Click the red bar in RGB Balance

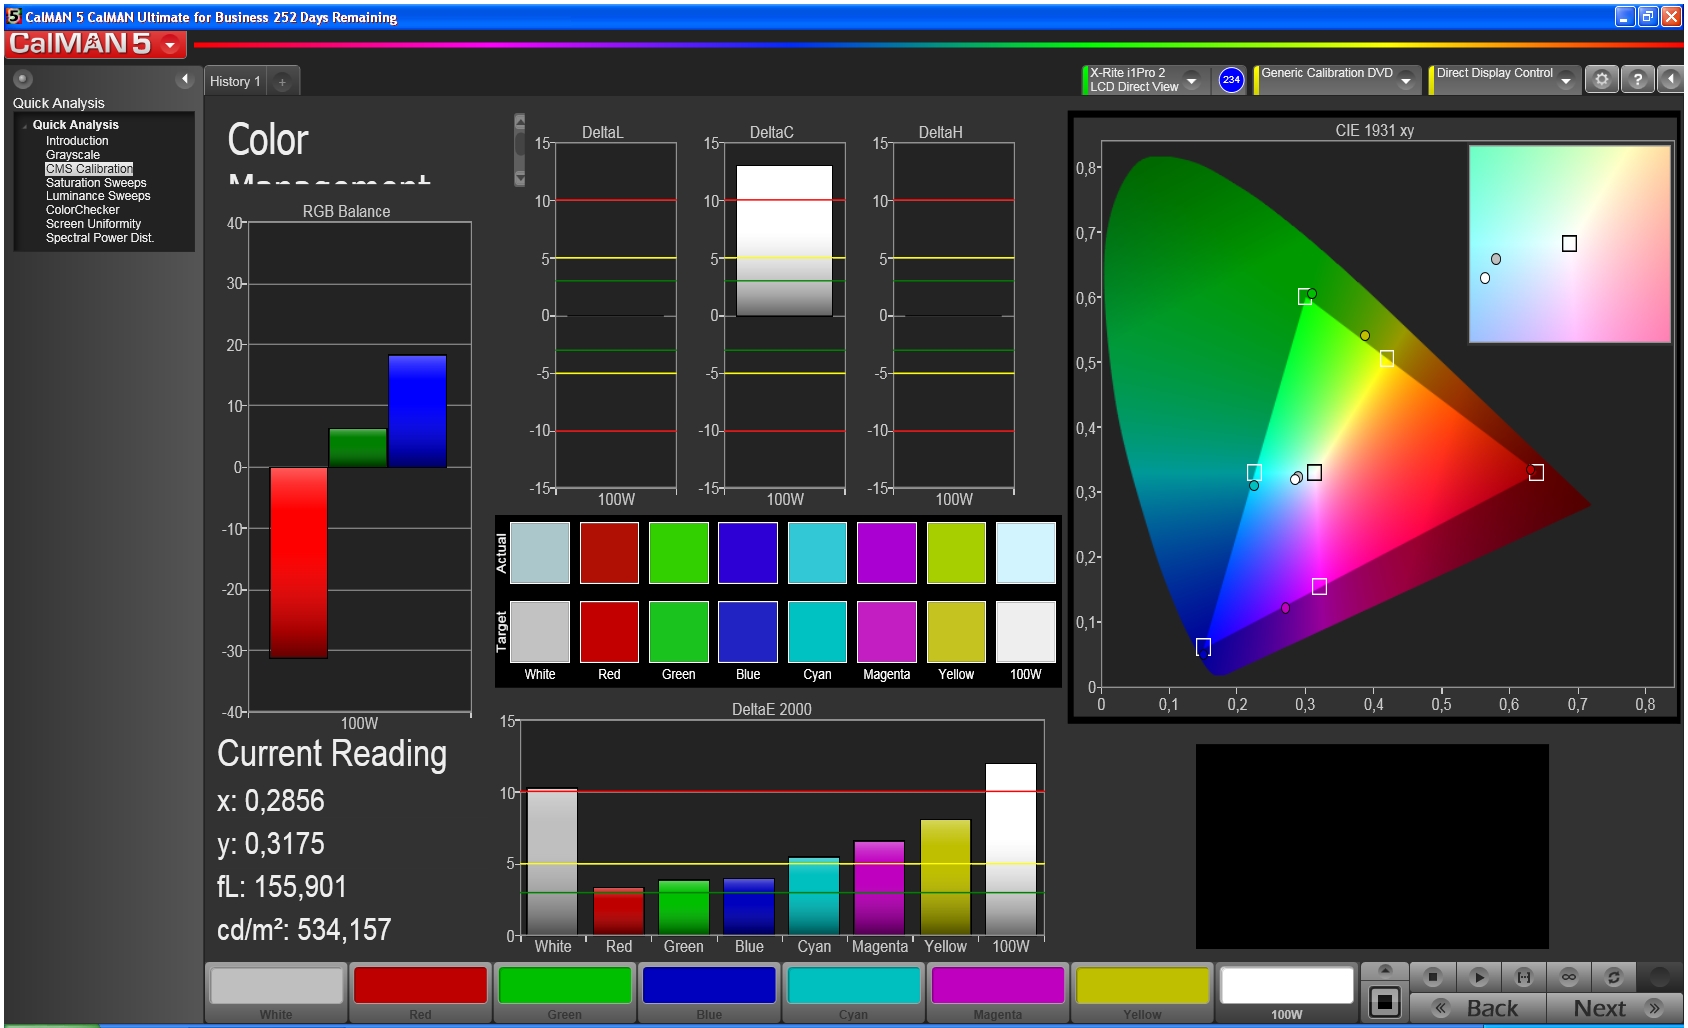click(298, 562)
